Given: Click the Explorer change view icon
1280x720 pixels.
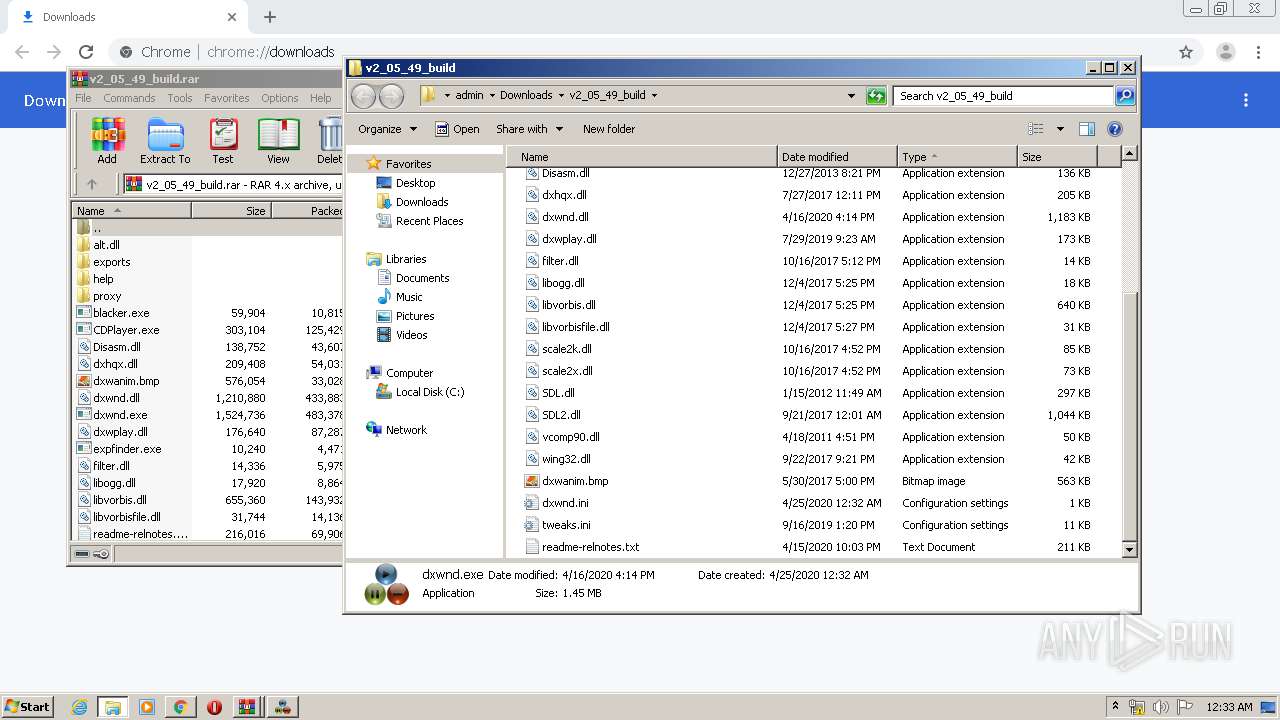Looking at the screenshot, I should click(x=1036, y=129).
